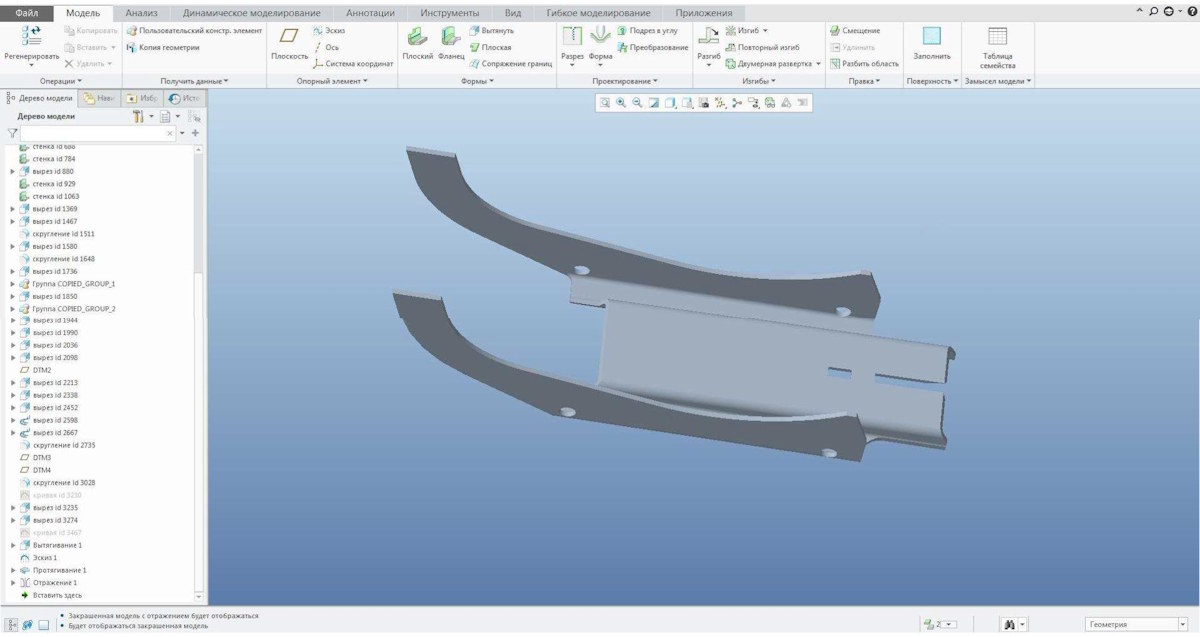
Task: Open the Гибкое моделирование ribbon tab
Action: click(598, 13)
